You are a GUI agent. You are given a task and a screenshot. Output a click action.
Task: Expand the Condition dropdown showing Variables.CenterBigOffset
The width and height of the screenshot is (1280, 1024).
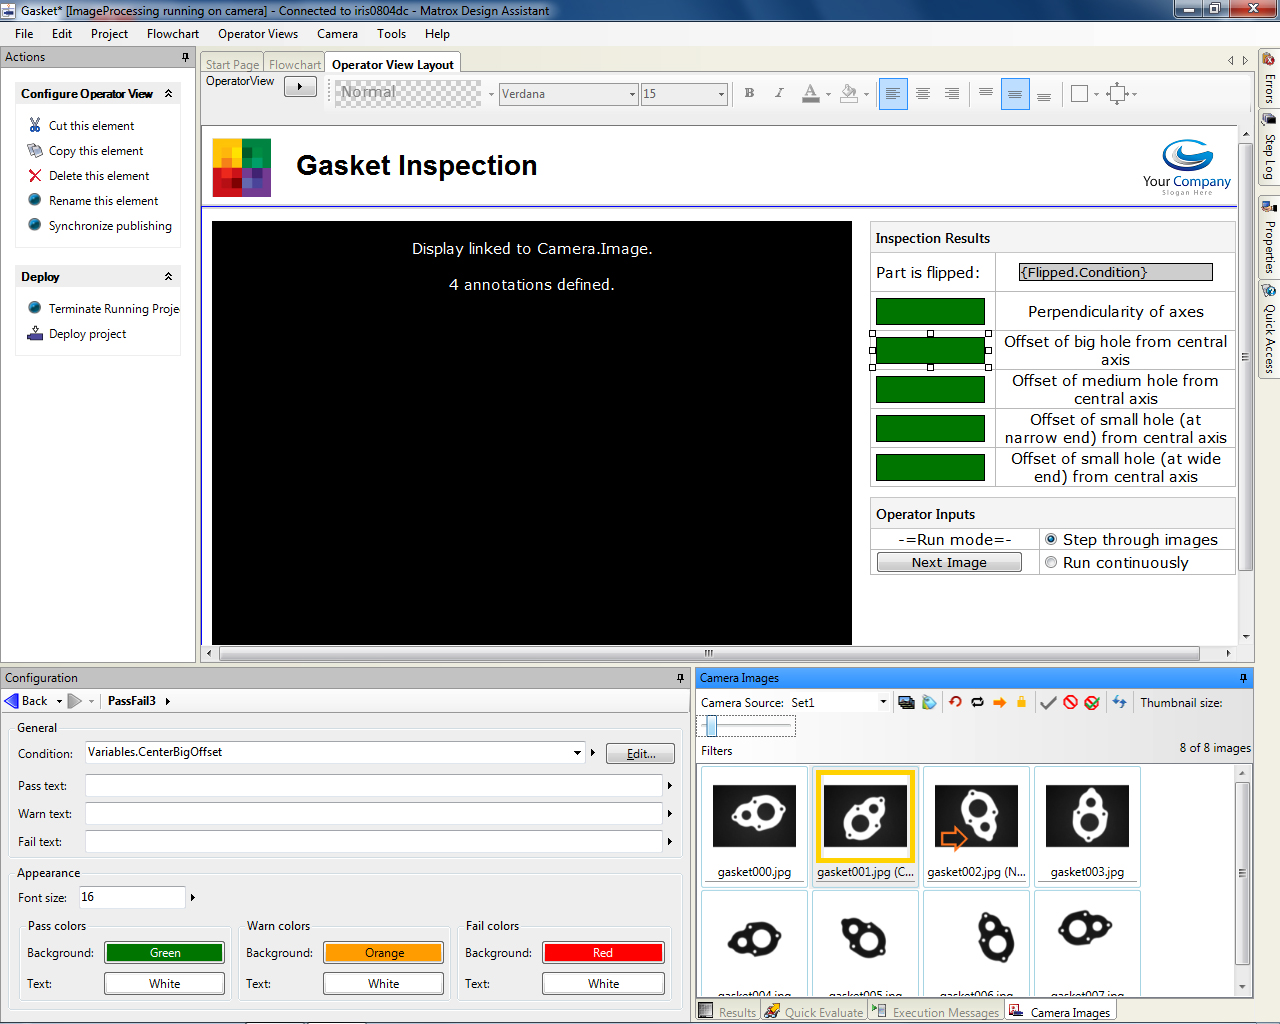point(577,753)
